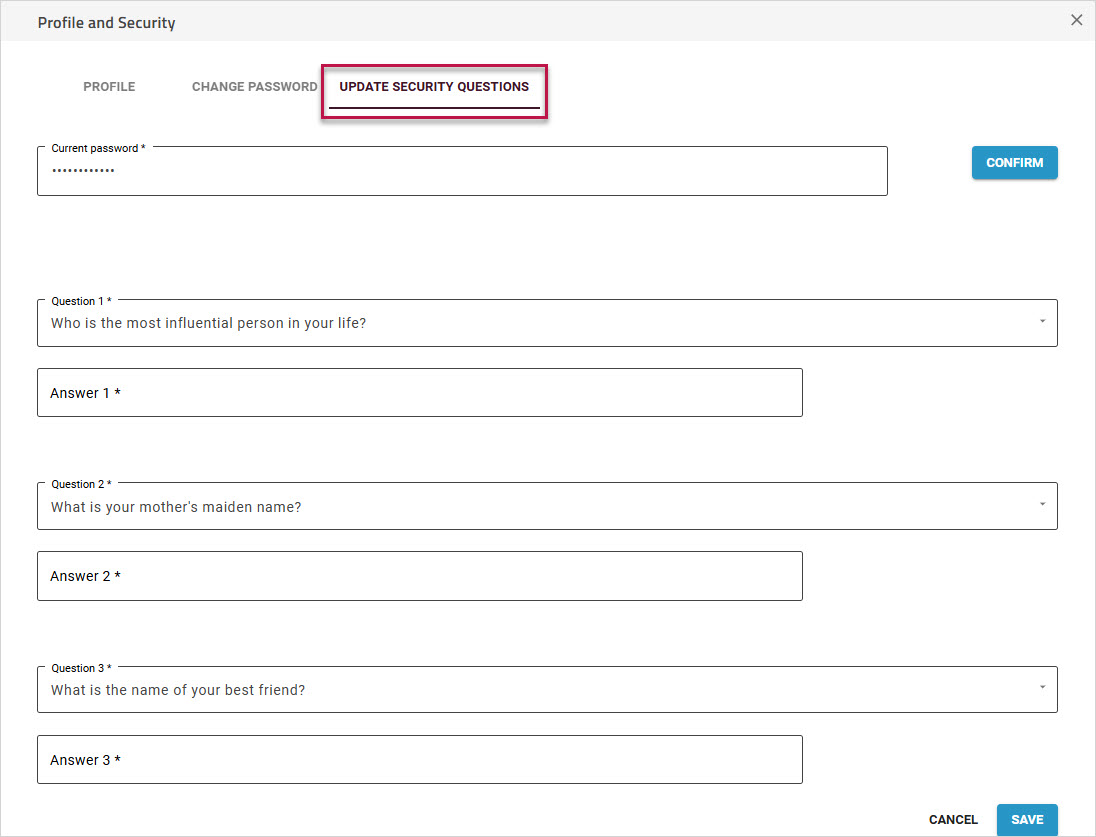Screen dimensions: 1096x837
Task: Focus the Answer 1 text field
Action: (419, 393)
